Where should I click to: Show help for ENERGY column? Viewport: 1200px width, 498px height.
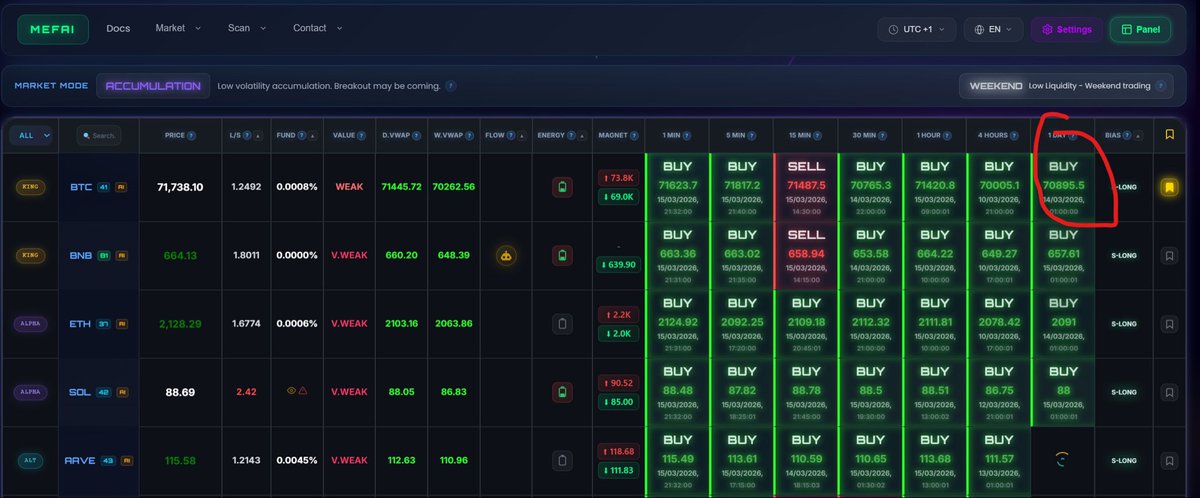pos(570,135)
